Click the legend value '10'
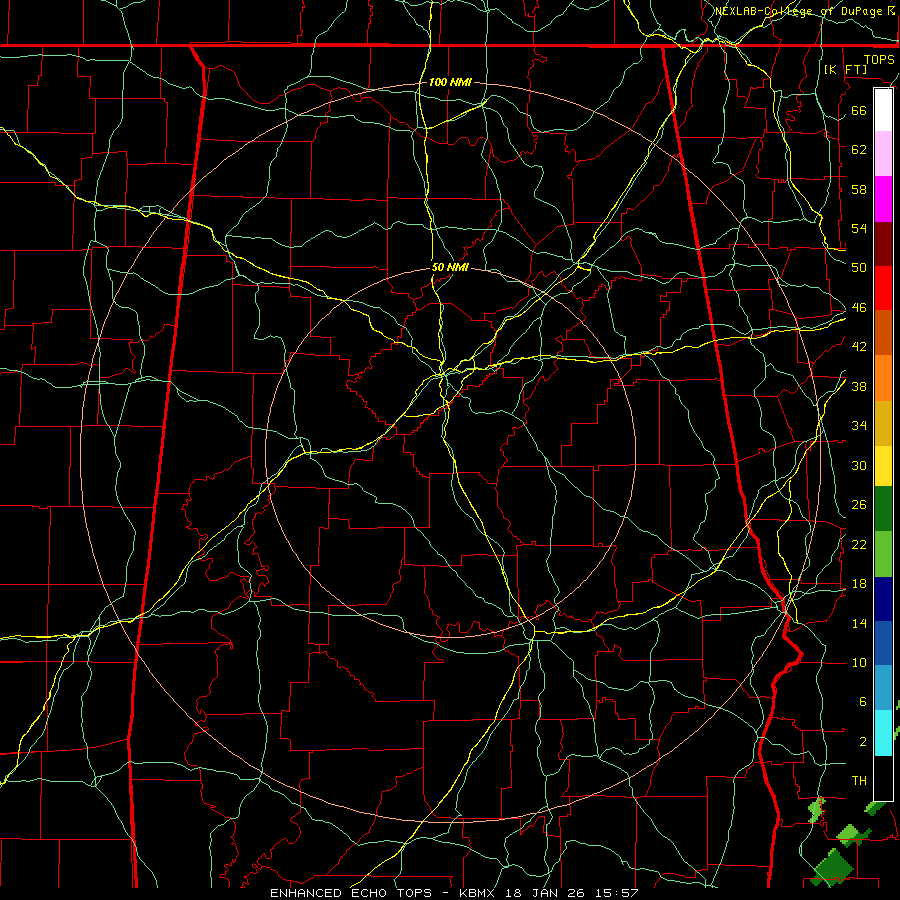900x900 pixels. pos(859,662)
